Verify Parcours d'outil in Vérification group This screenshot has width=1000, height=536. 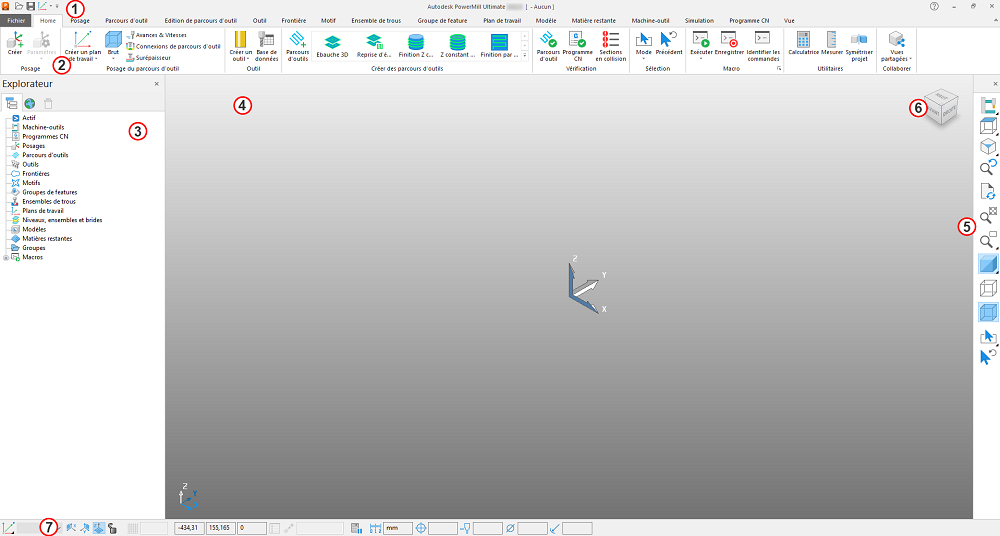[x=548, y=46]
